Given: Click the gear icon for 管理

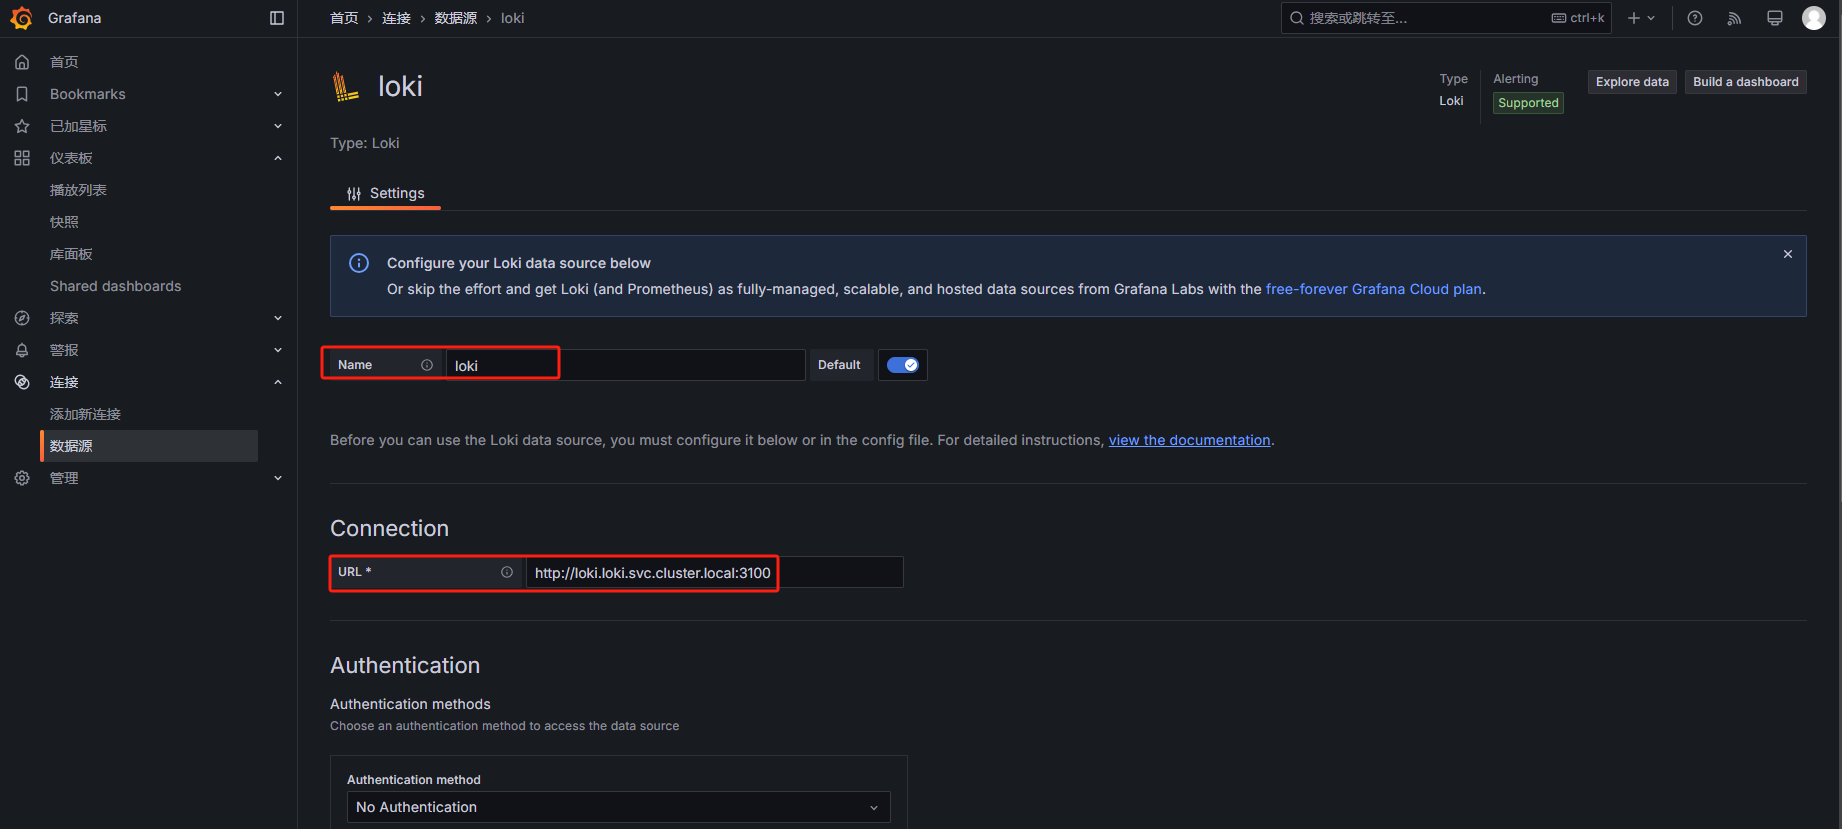Looking at the screenshot, I should (x=22, y=478).
